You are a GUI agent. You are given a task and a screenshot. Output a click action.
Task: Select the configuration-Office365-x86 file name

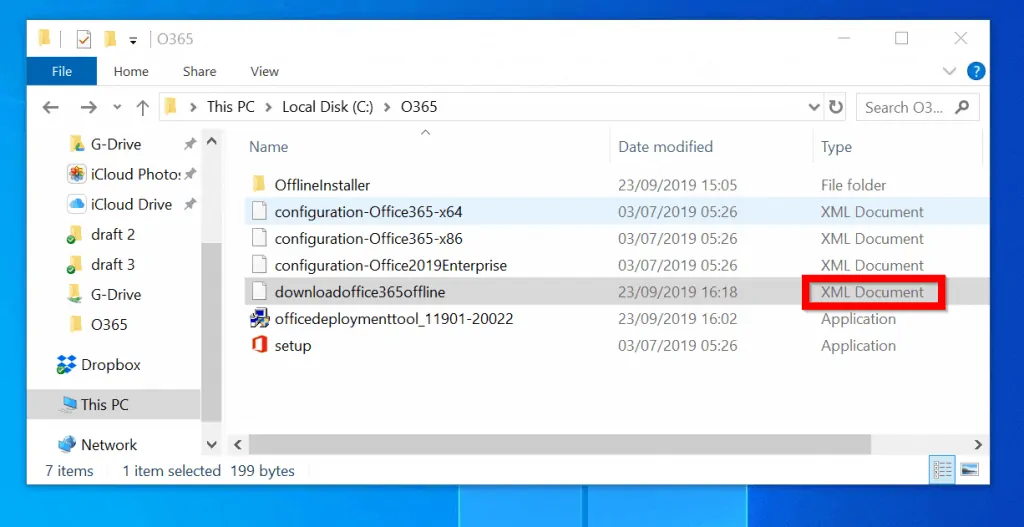click(368, 239)
